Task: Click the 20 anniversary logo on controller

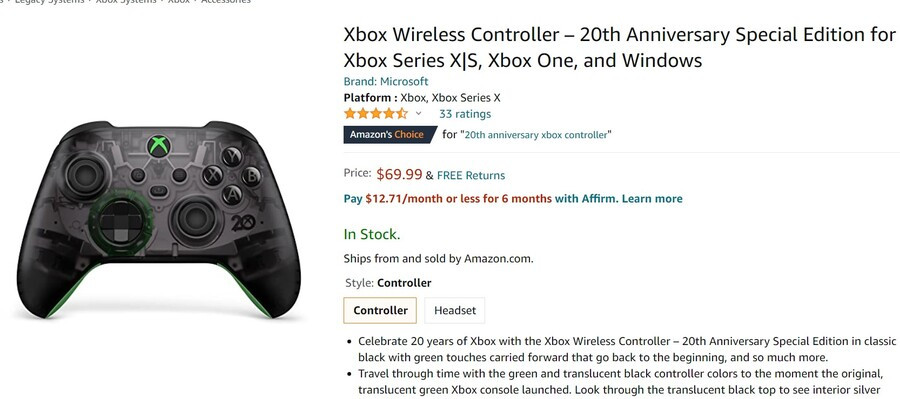Action: (243, 222)
